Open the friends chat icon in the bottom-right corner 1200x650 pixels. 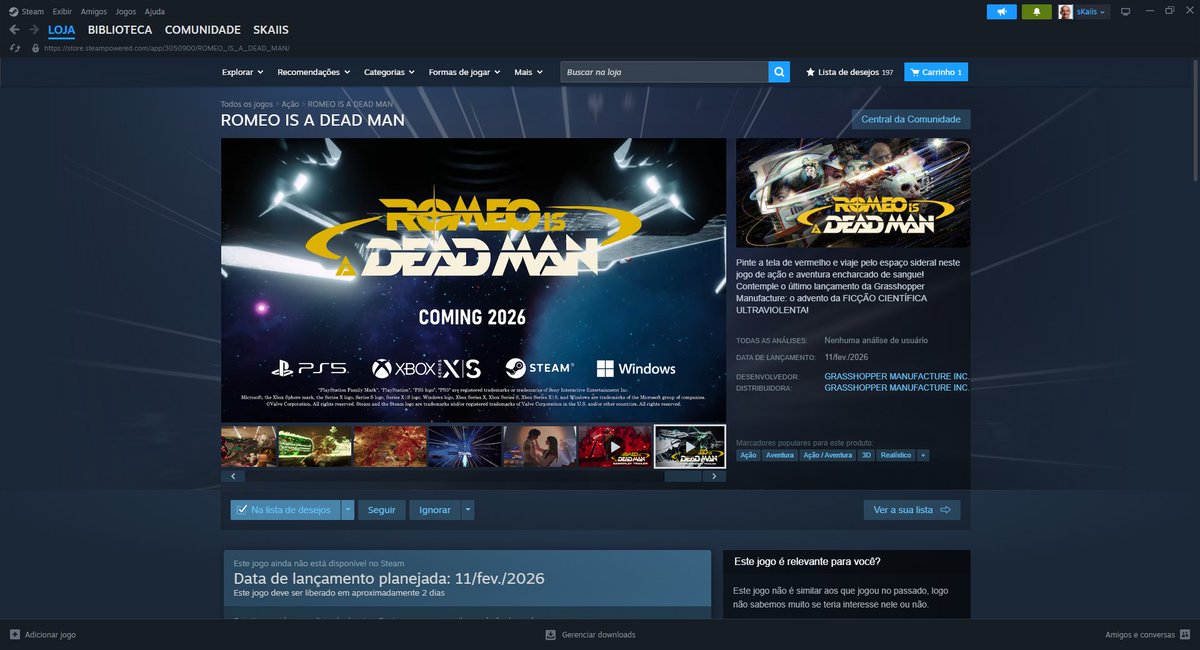1185,634
